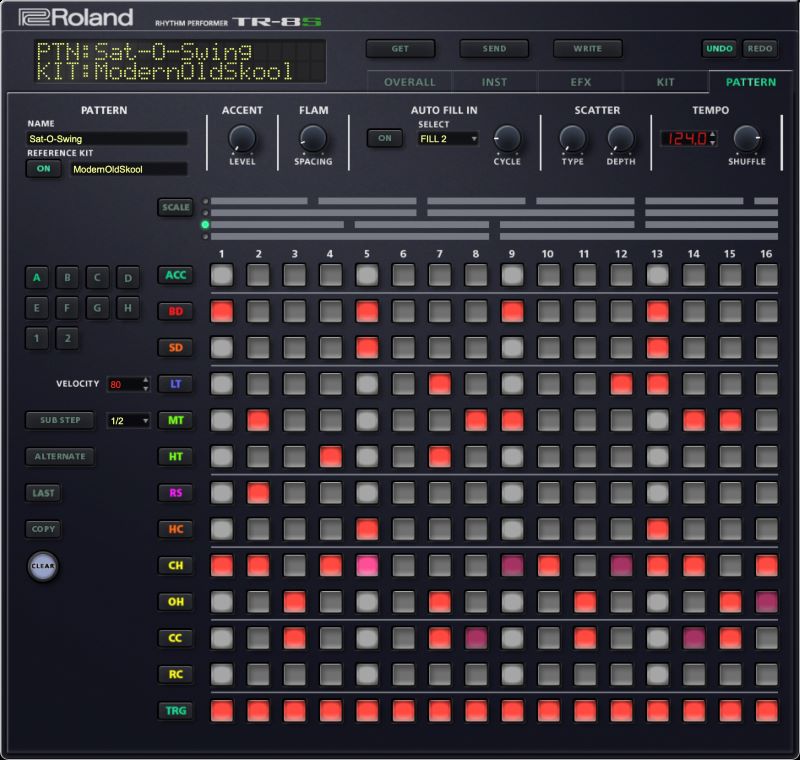Image resolution: width=800 pixels, height=760 pixels.
Task: Click the SCALE button
Action: [176, 207]
